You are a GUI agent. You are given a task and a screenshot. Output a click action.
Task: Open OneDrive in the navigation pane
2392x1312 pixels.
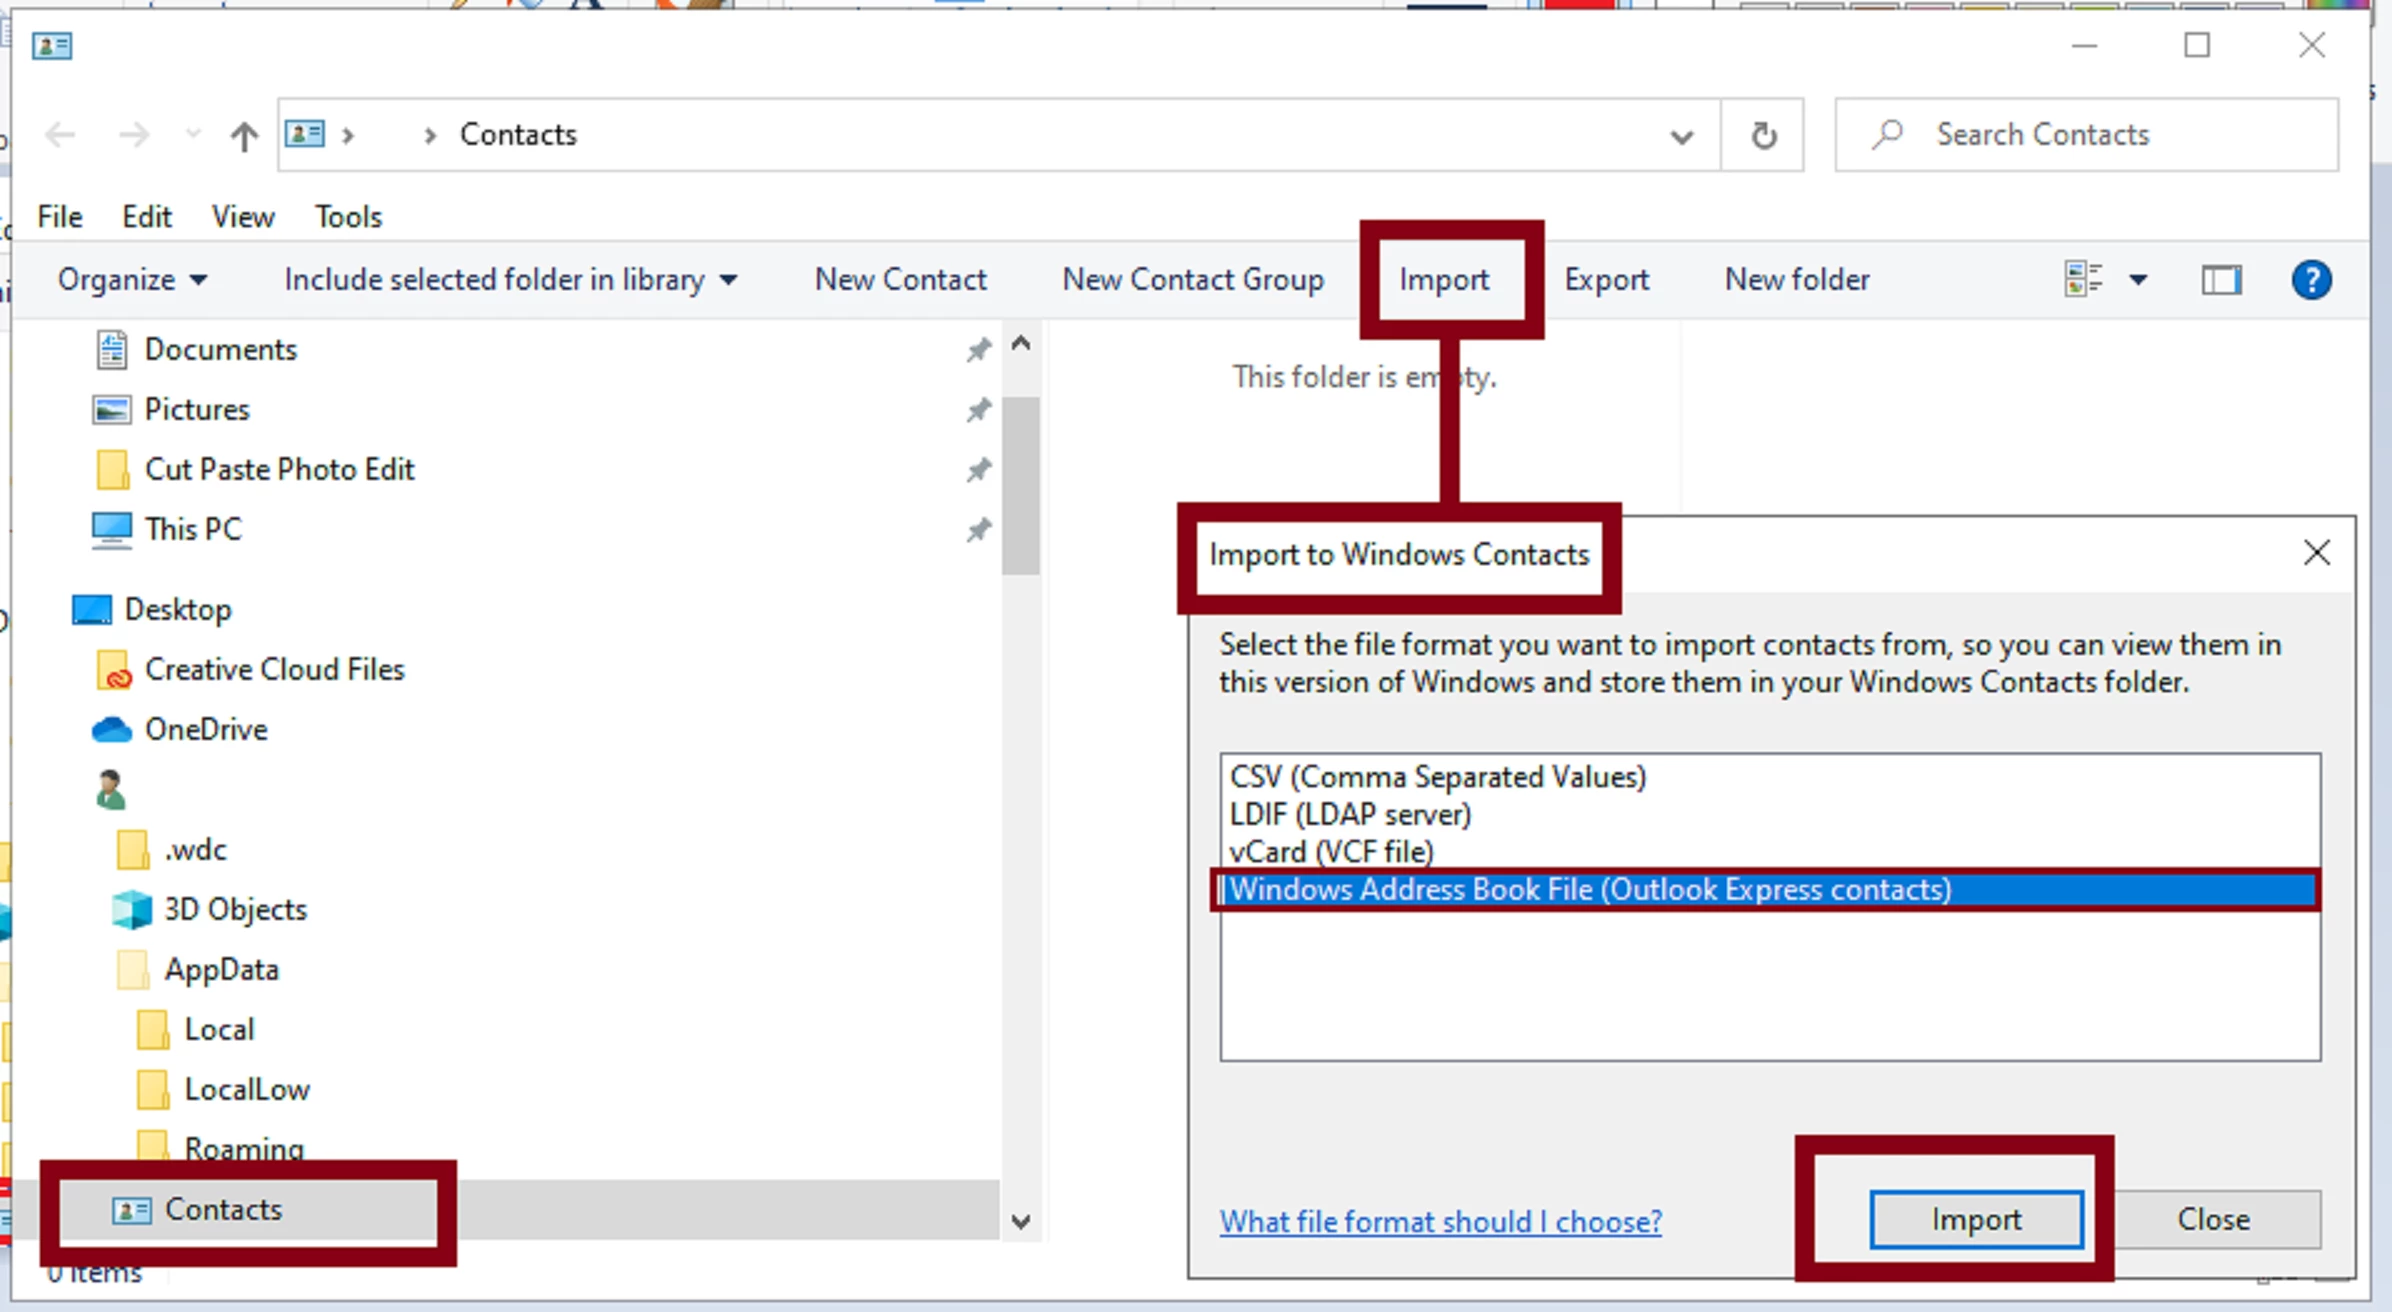[x=206, y=730]
